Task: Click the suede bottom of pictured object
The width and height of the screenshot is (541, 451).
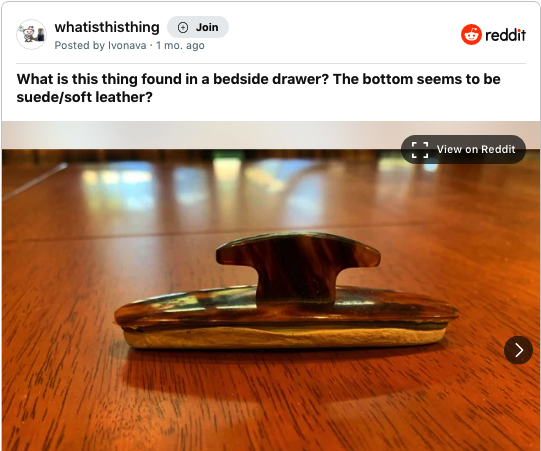Action: click(x=285, y=337)
